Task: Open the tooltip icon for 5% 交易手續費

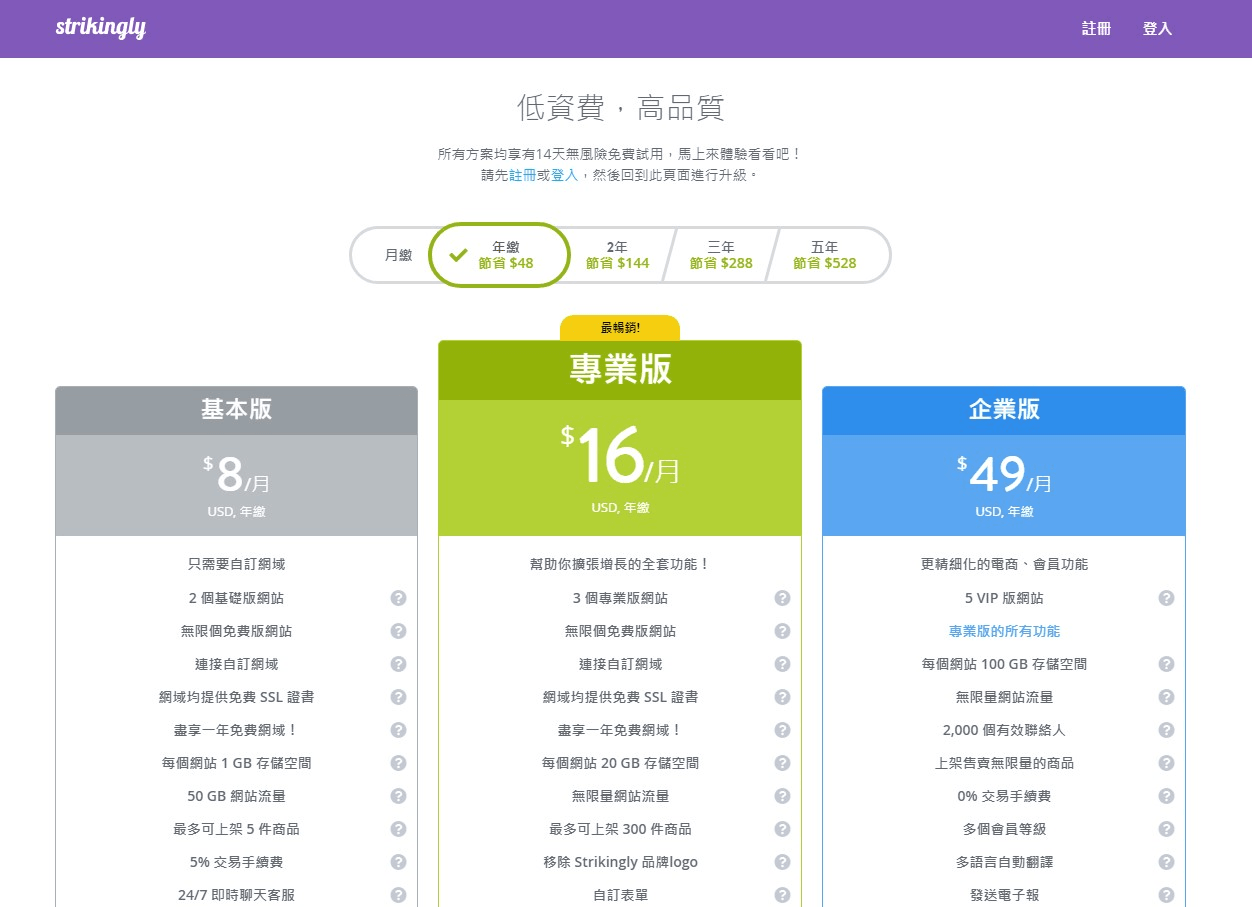Action: 398,862
